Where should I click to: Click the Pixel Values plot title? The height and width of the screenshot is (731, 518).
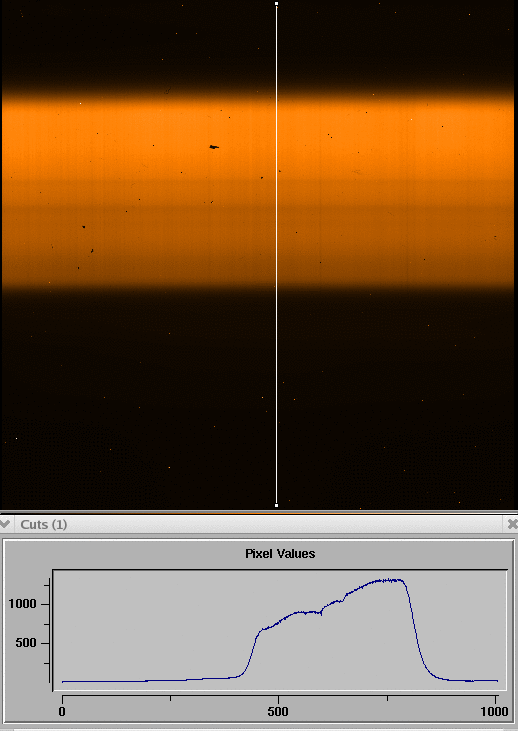(x=280, y=554)
